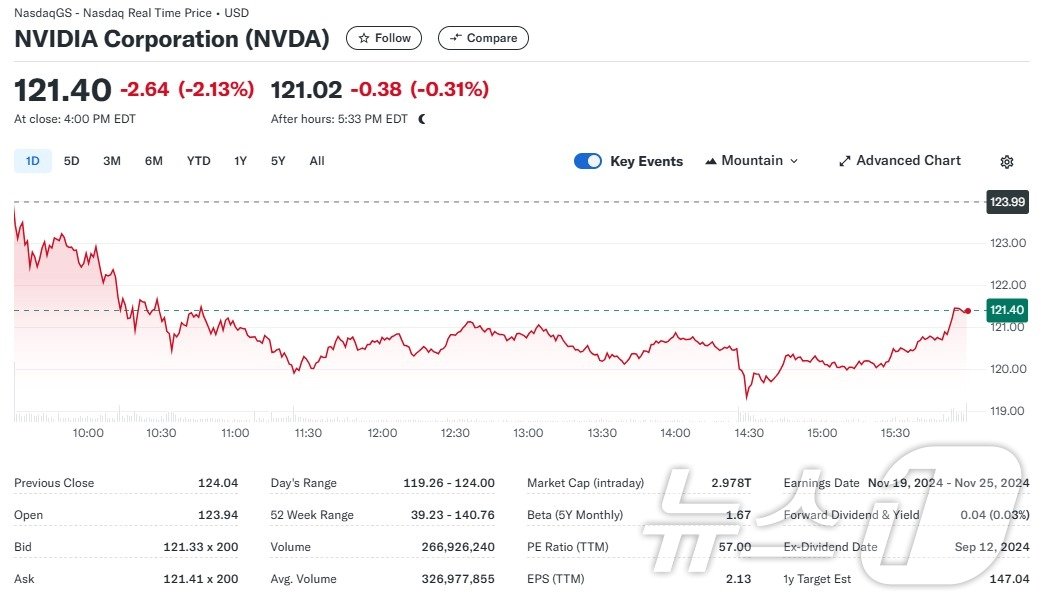This screenshot has height=604, width=1041.
Task: Click the 10:00 time axis label
Action: point(88,433)
